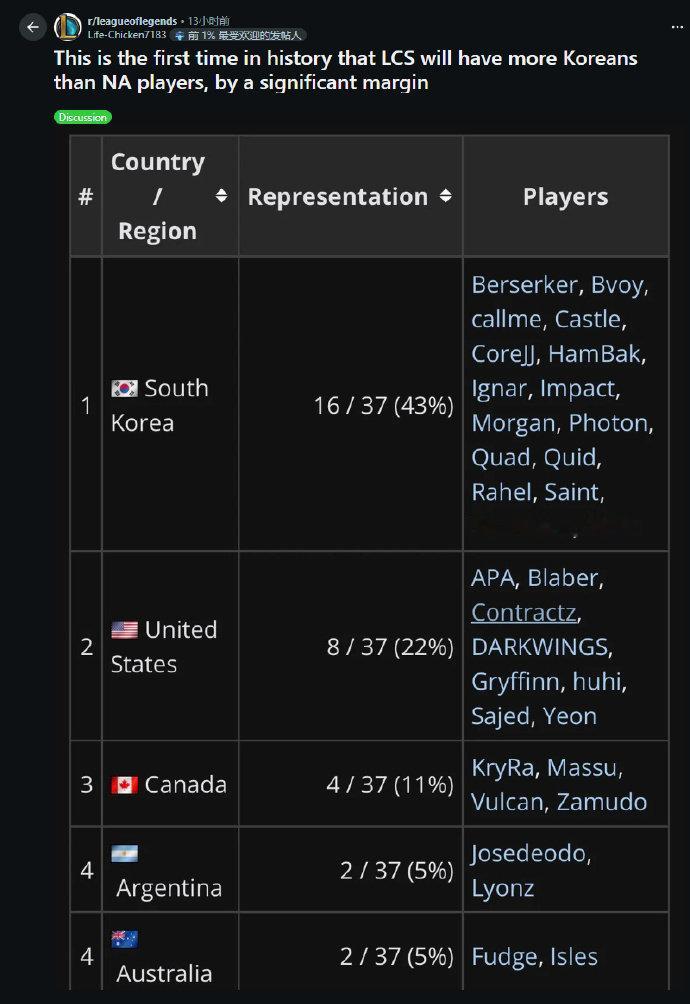Sort table by Representation column
Image resolution: width=690 pixels, height=1004 pixels.
click(x=445, y=197)
